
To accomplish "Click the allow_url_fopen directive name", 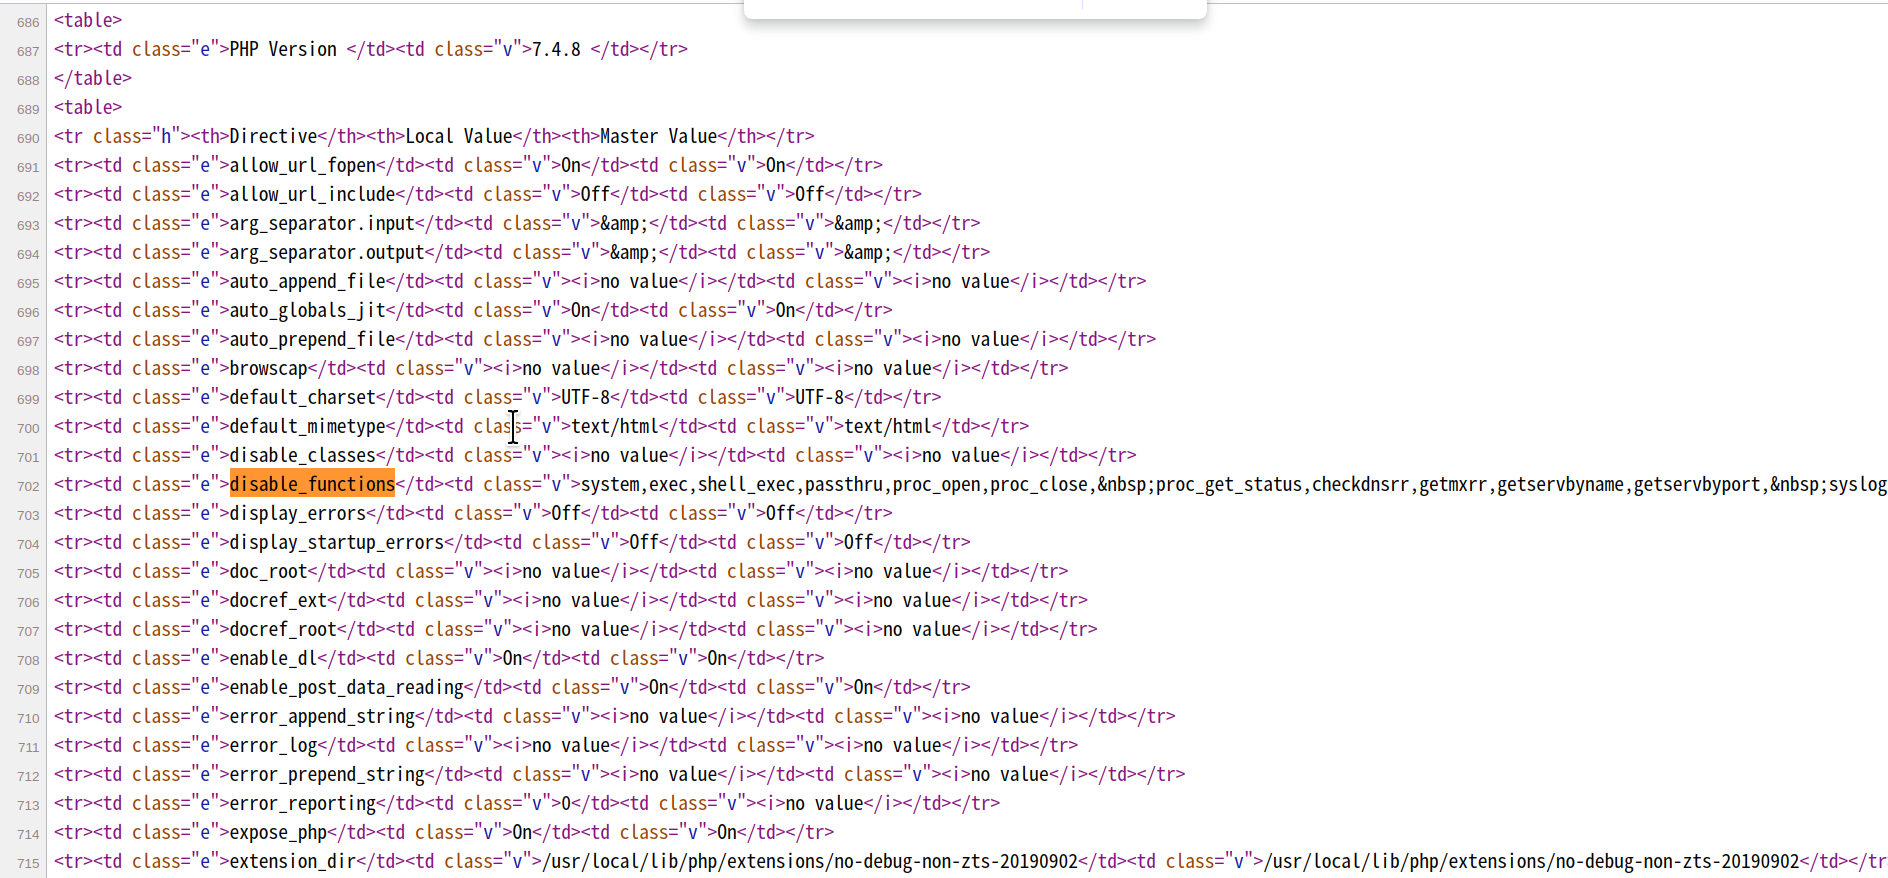I will 302,165.
